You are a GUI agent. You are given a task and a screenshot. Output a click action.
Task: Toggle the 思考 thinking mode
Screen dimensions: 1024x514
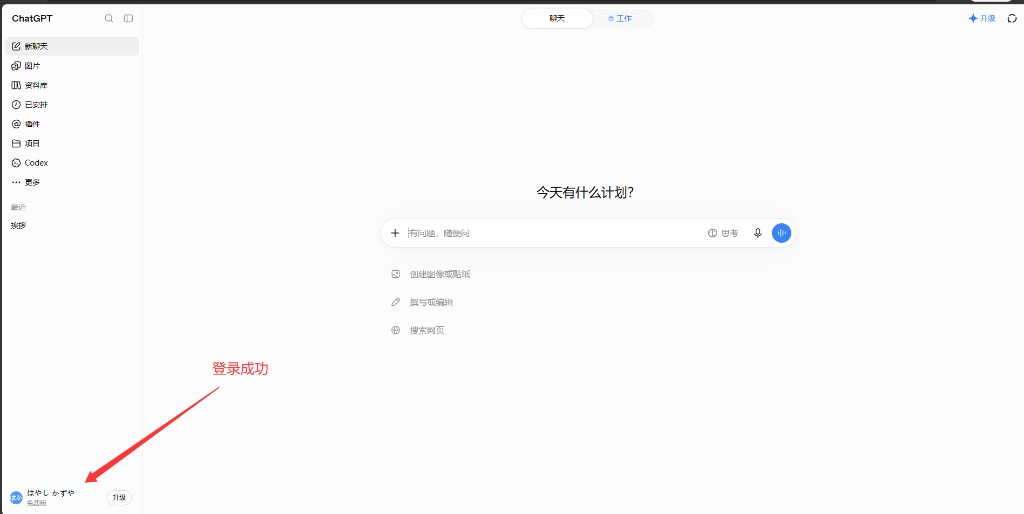[723, 233]
